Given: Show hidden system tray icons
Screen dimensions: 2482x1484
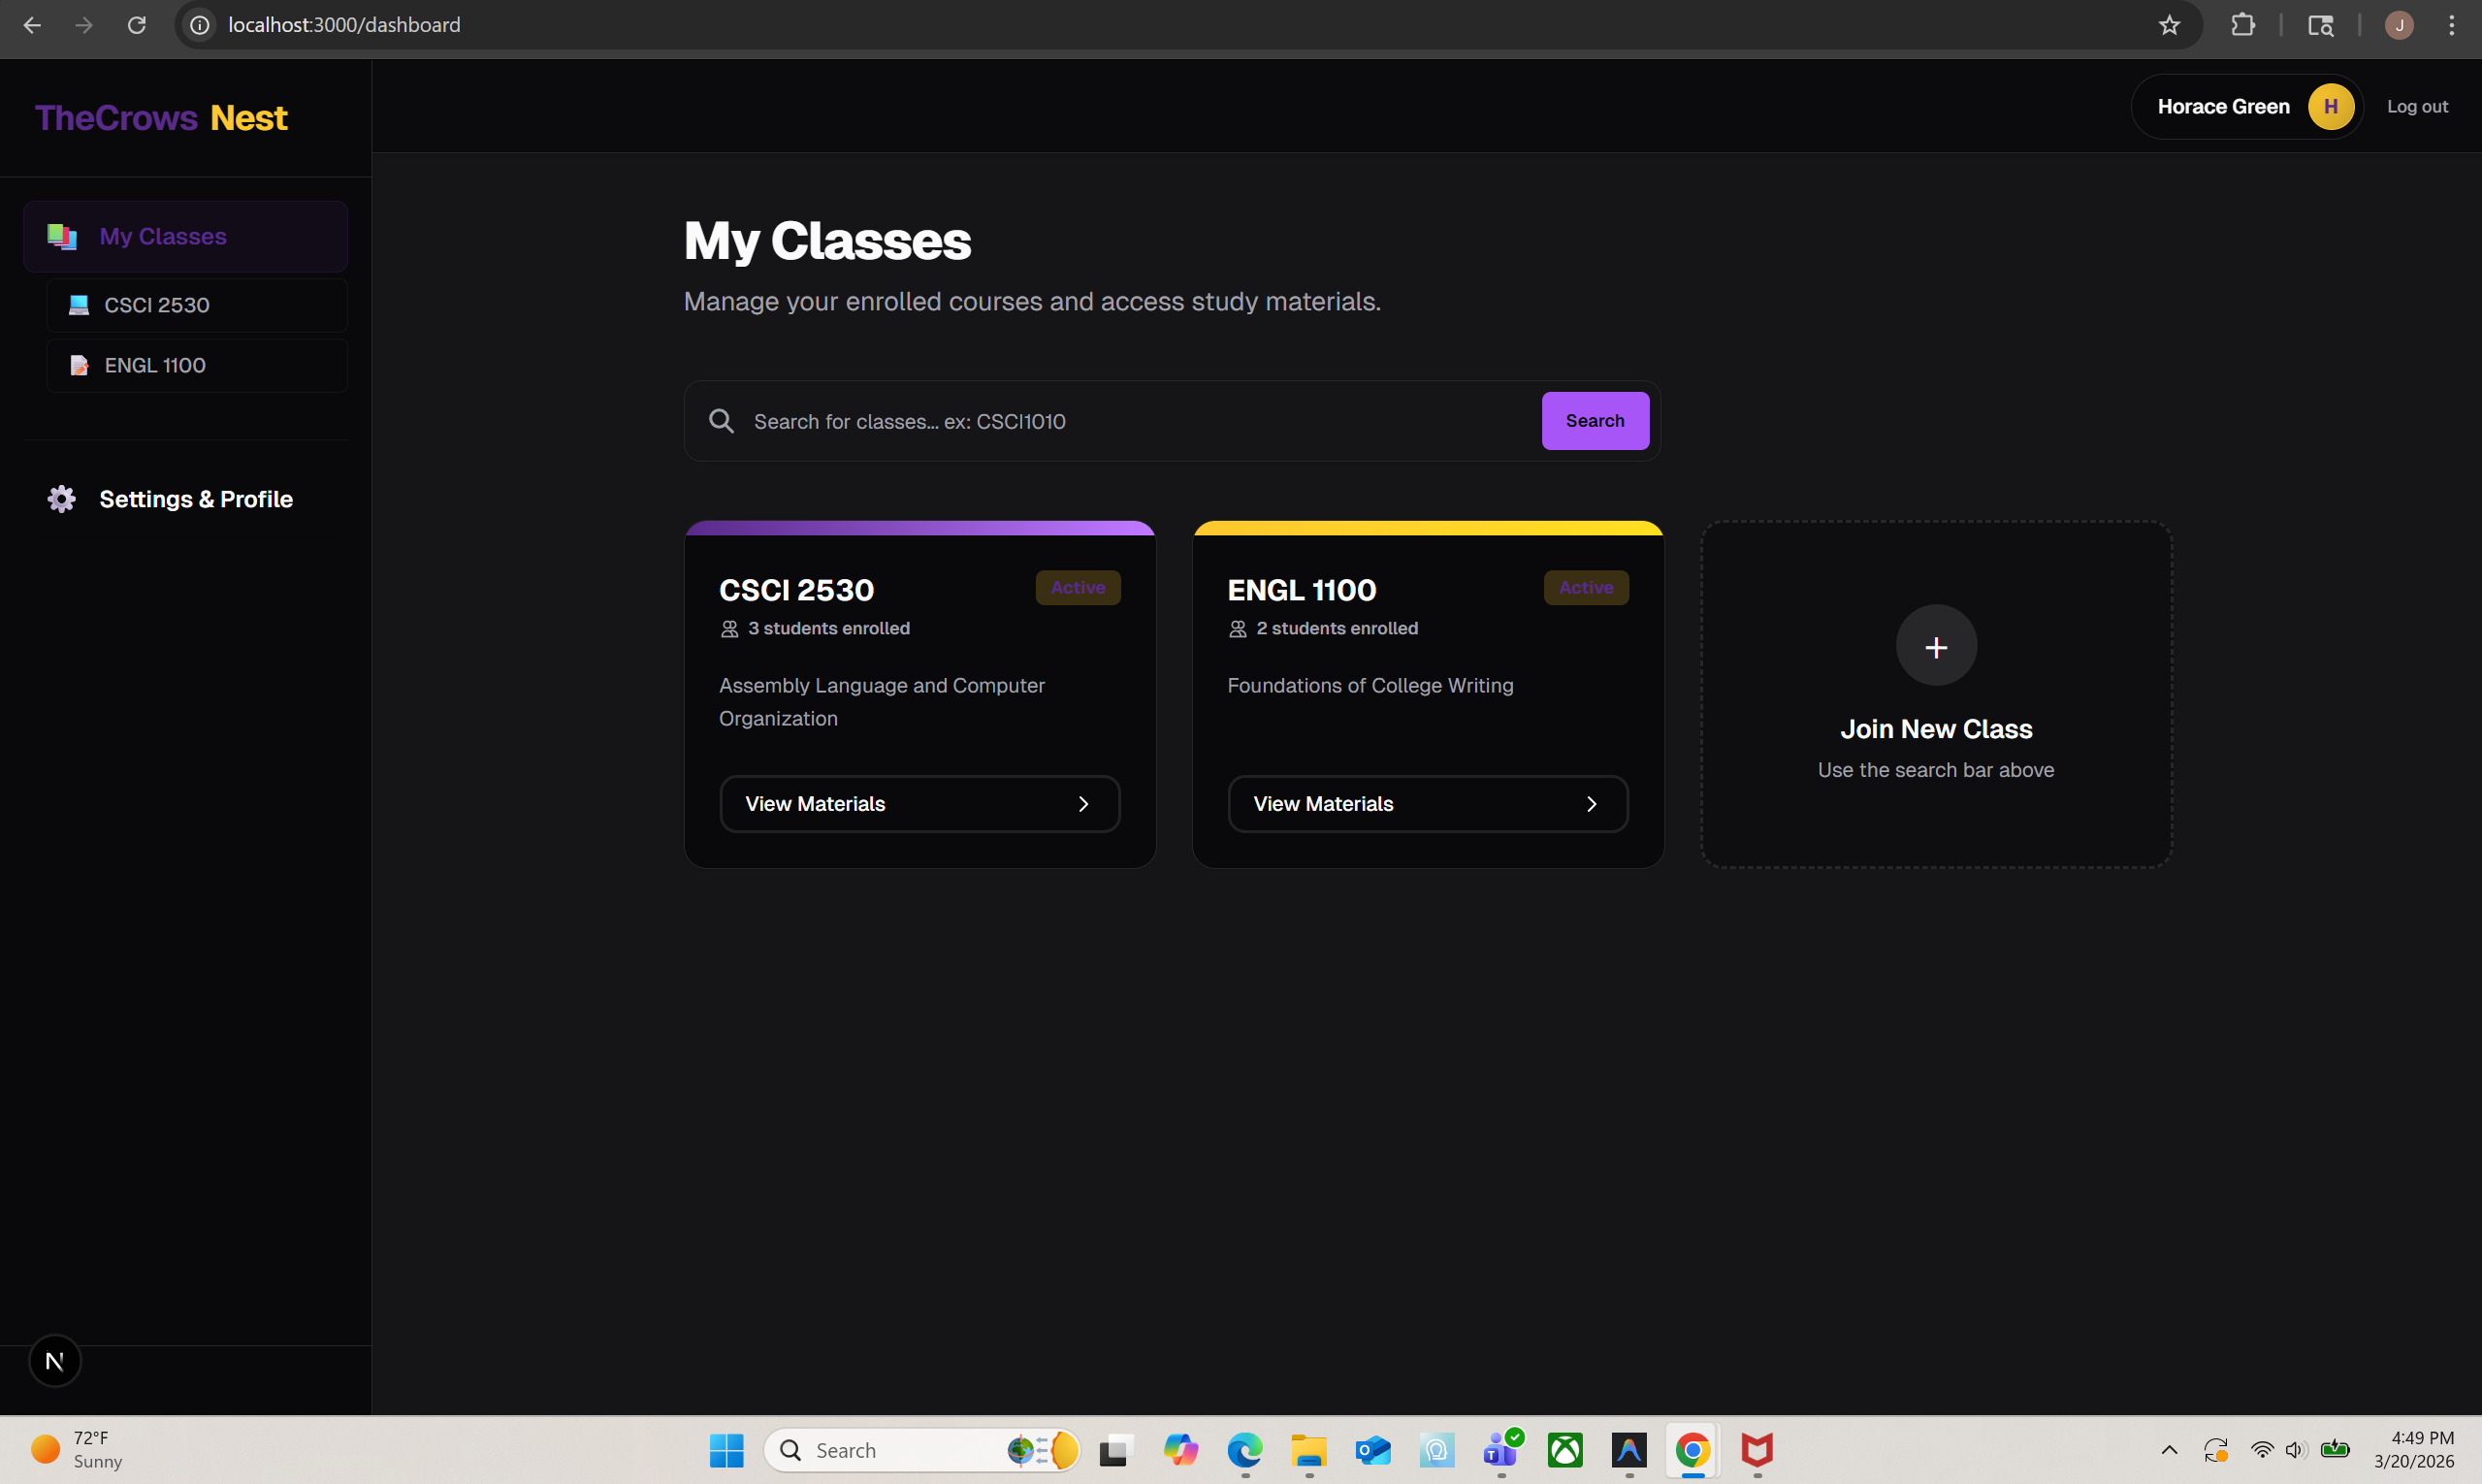Looking at the screenshot, I should [2168, 1449].
